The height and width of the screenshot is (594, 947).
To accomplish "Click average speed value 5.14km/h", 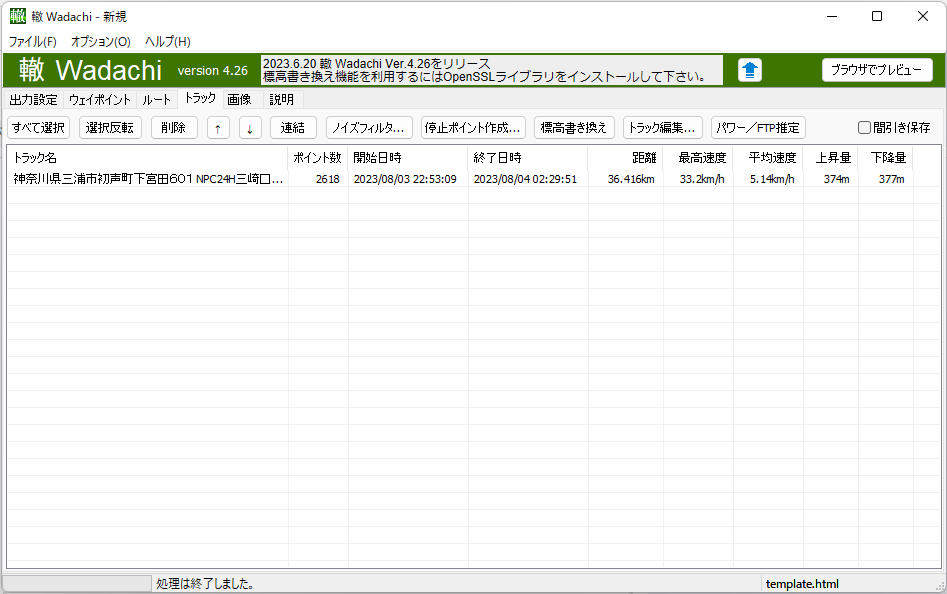I will [x=772, y=179].
